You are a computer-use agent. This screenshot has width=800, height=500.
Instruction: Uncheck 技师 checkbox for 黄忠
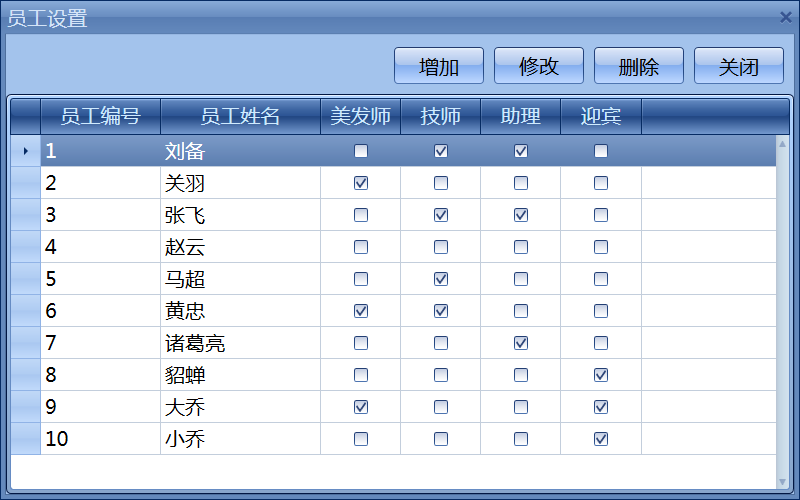[x=441, y=311]
